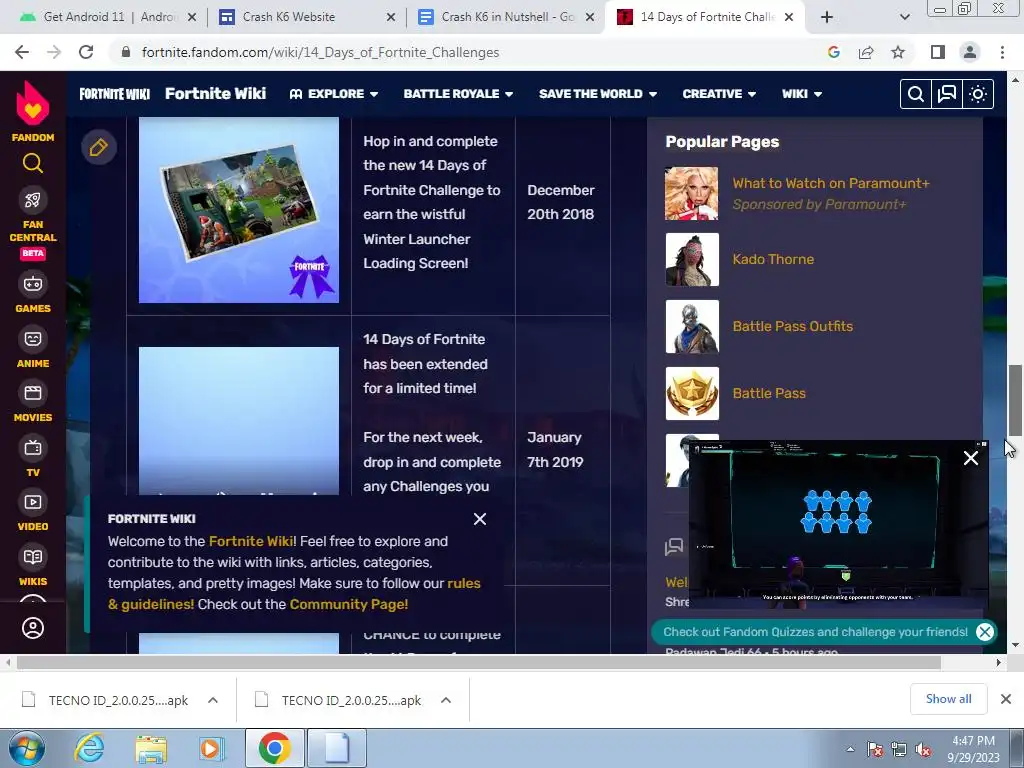Open the wiki Discuss speech-bubble icon

point(946,94)
